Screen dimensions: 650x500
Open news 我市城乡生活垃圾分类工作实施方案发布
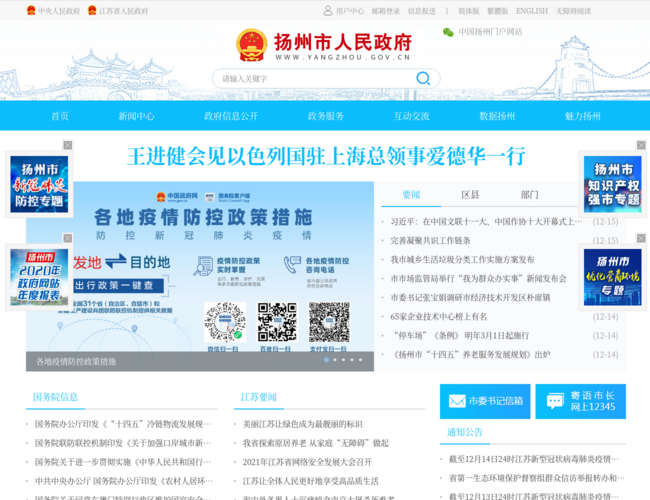coord(462,260)
